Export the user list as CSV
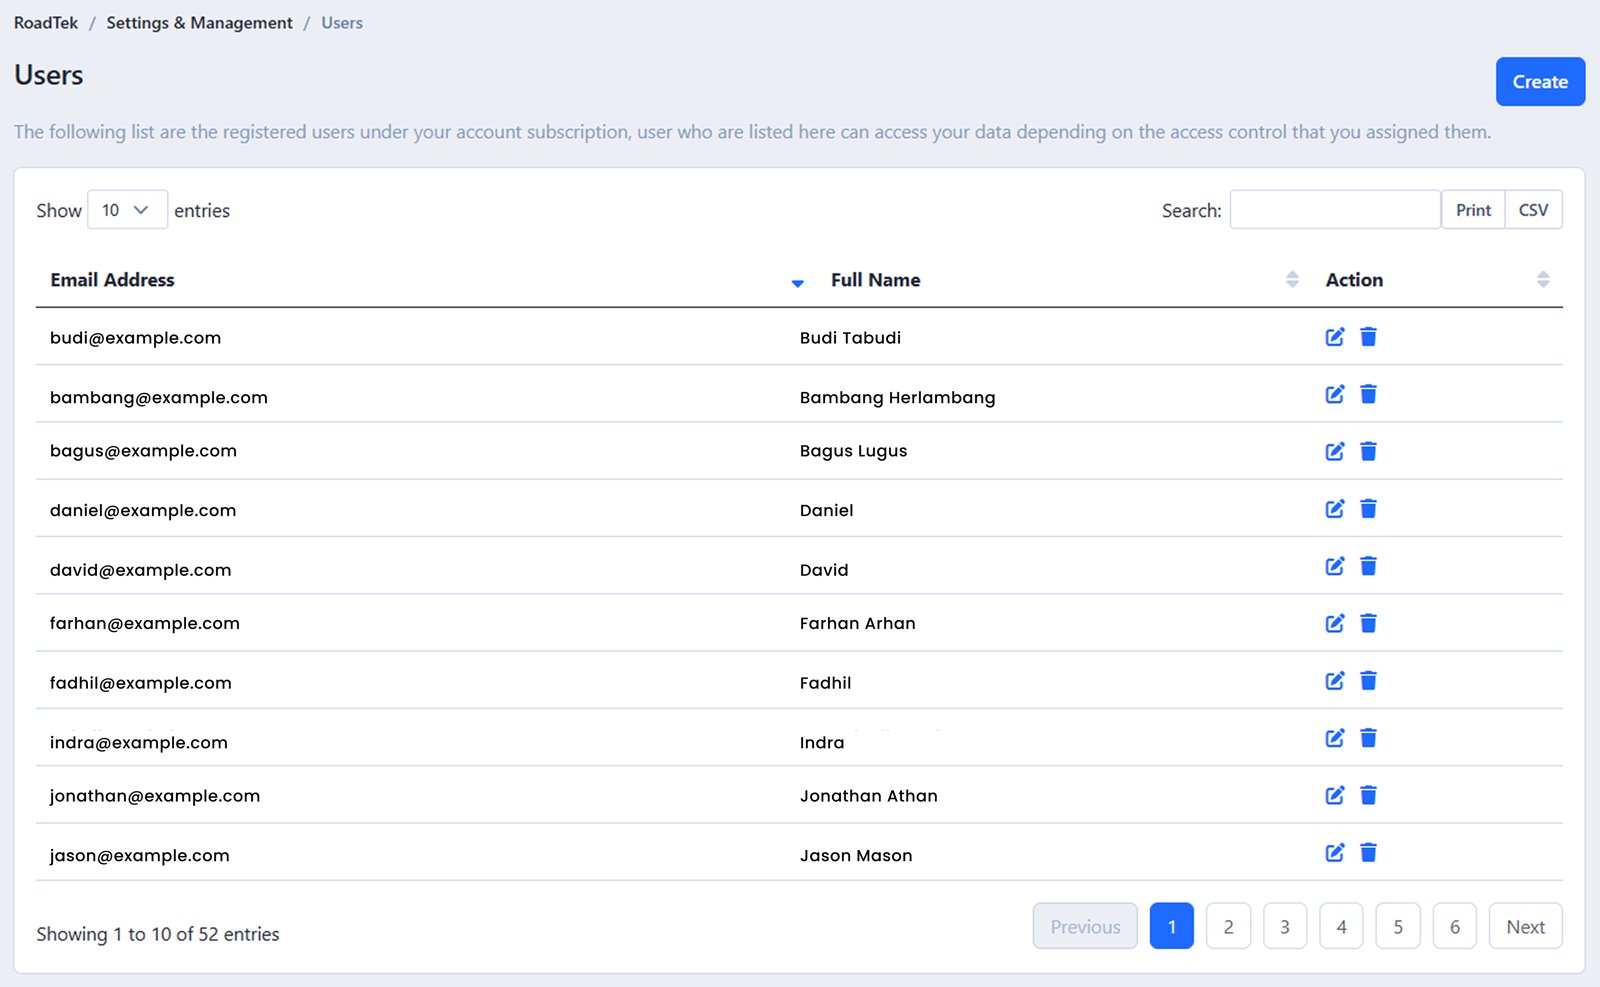The width and height of the screenshot is (1600, 987). coord(1532,210)
